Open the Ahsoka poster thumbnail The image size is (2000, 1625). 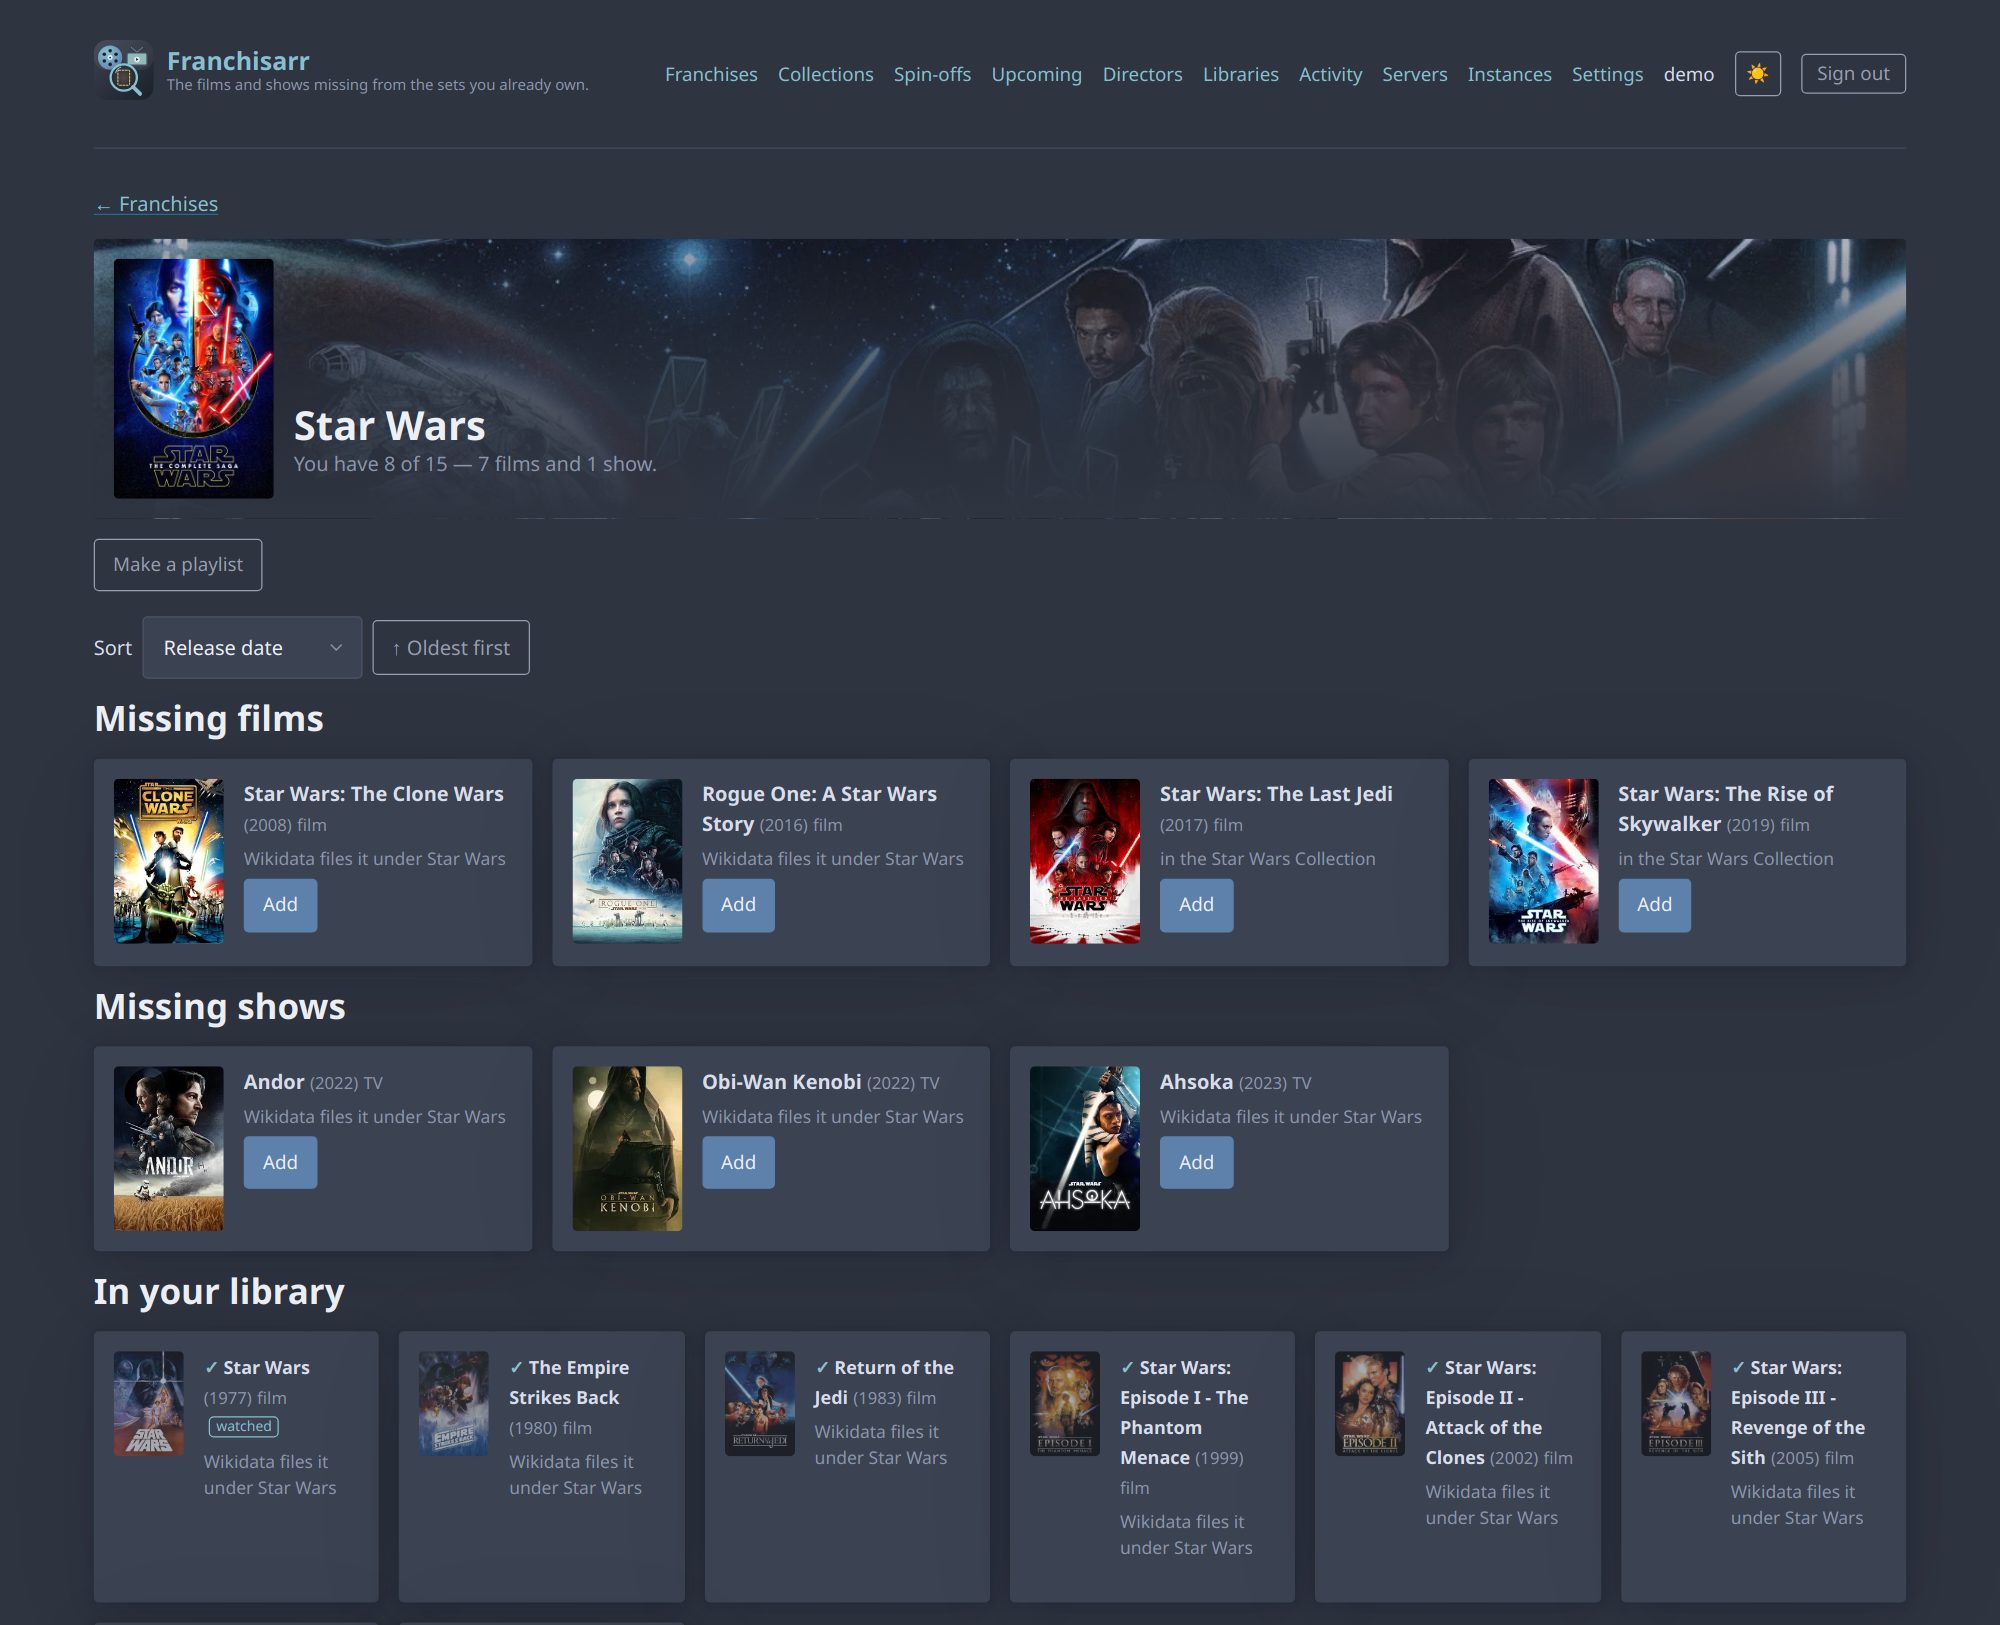click(1085, 1148)
